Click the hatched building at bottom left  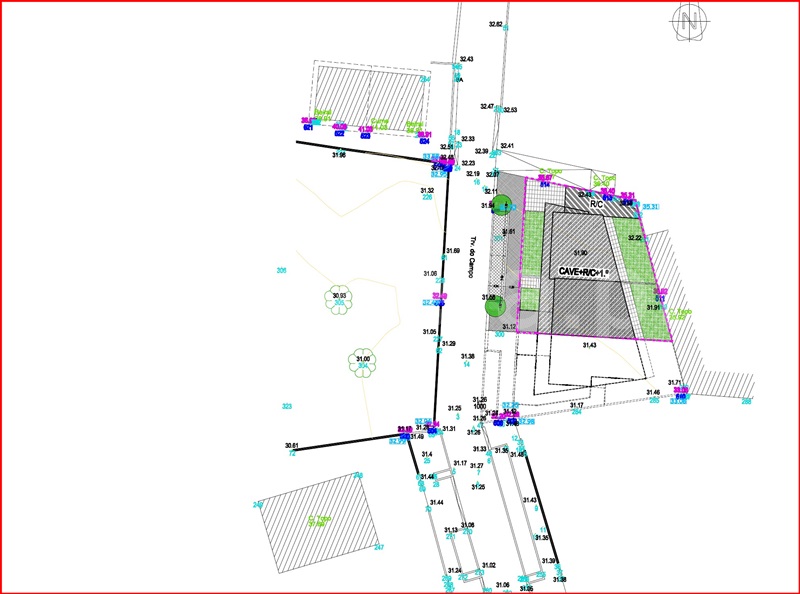[320, 523]
